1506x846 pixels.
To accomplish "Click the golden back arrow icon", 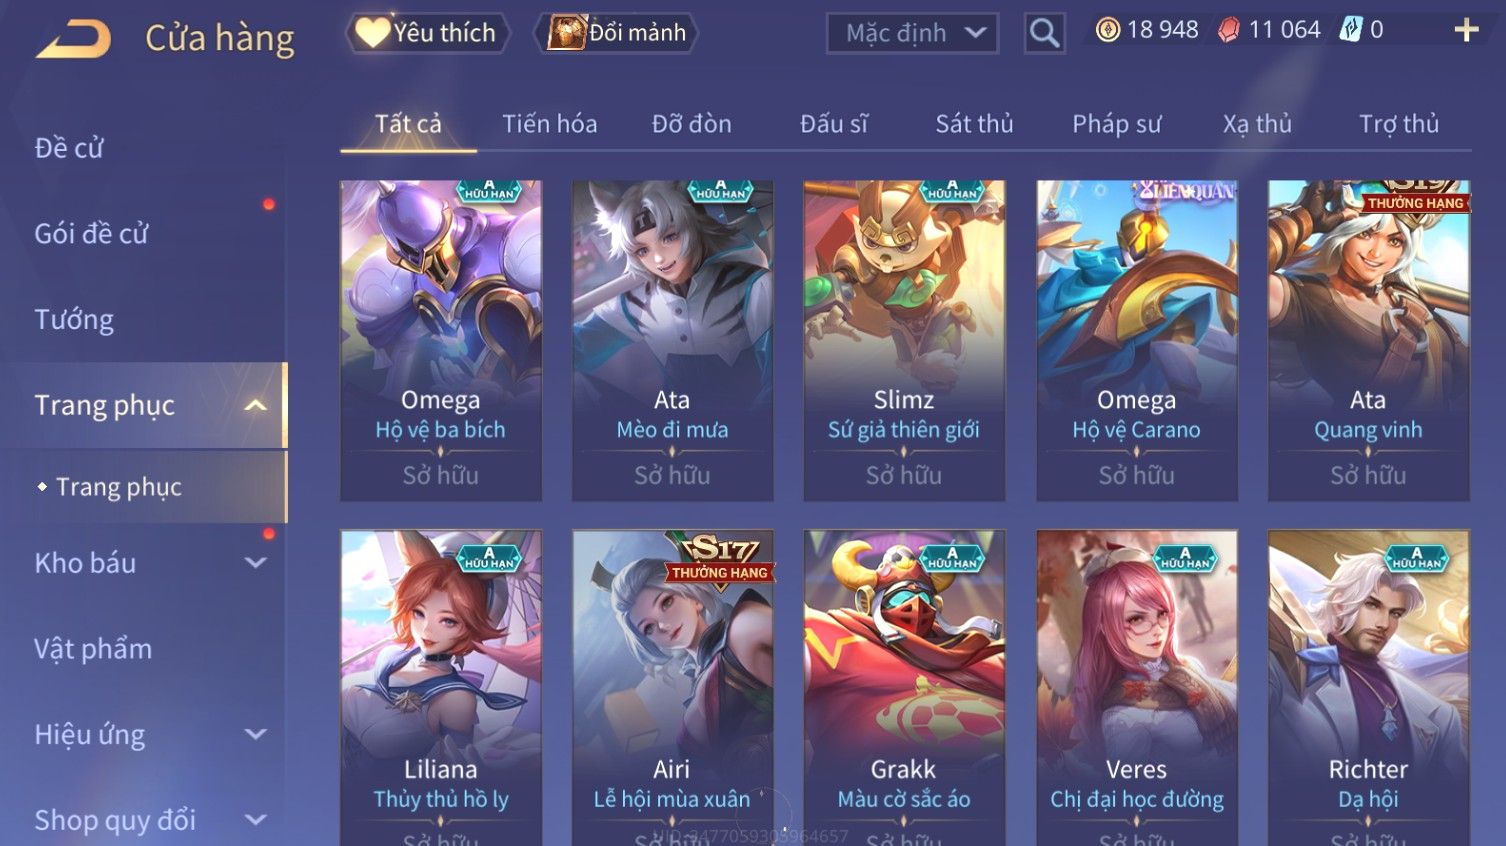I will [x=74, y=40].
